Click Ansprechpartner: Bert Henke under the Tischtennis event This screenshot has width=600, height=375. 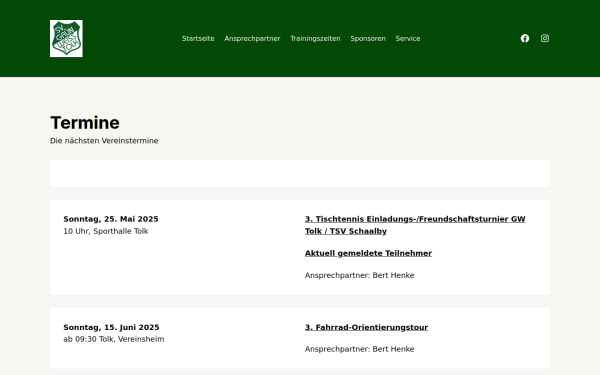click(x=360, y=276)
